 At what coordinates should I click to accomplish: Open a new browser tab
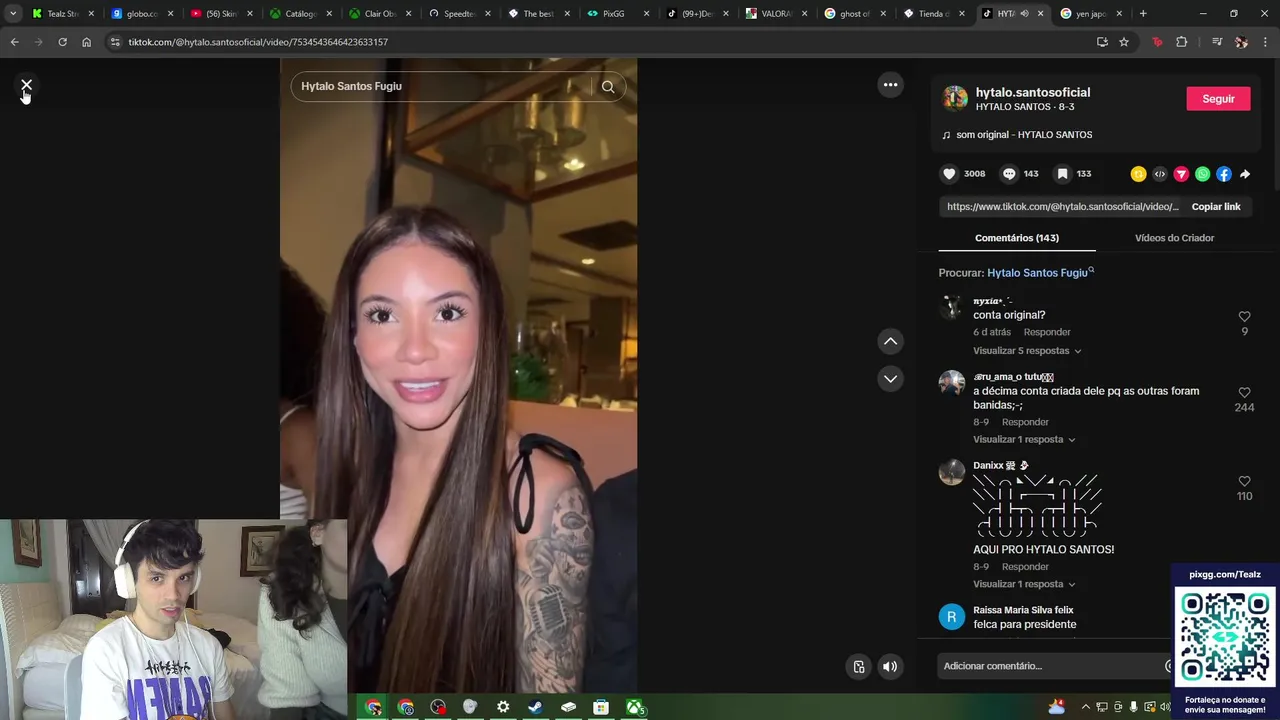pyautogui.click(x=1143, y=14)
